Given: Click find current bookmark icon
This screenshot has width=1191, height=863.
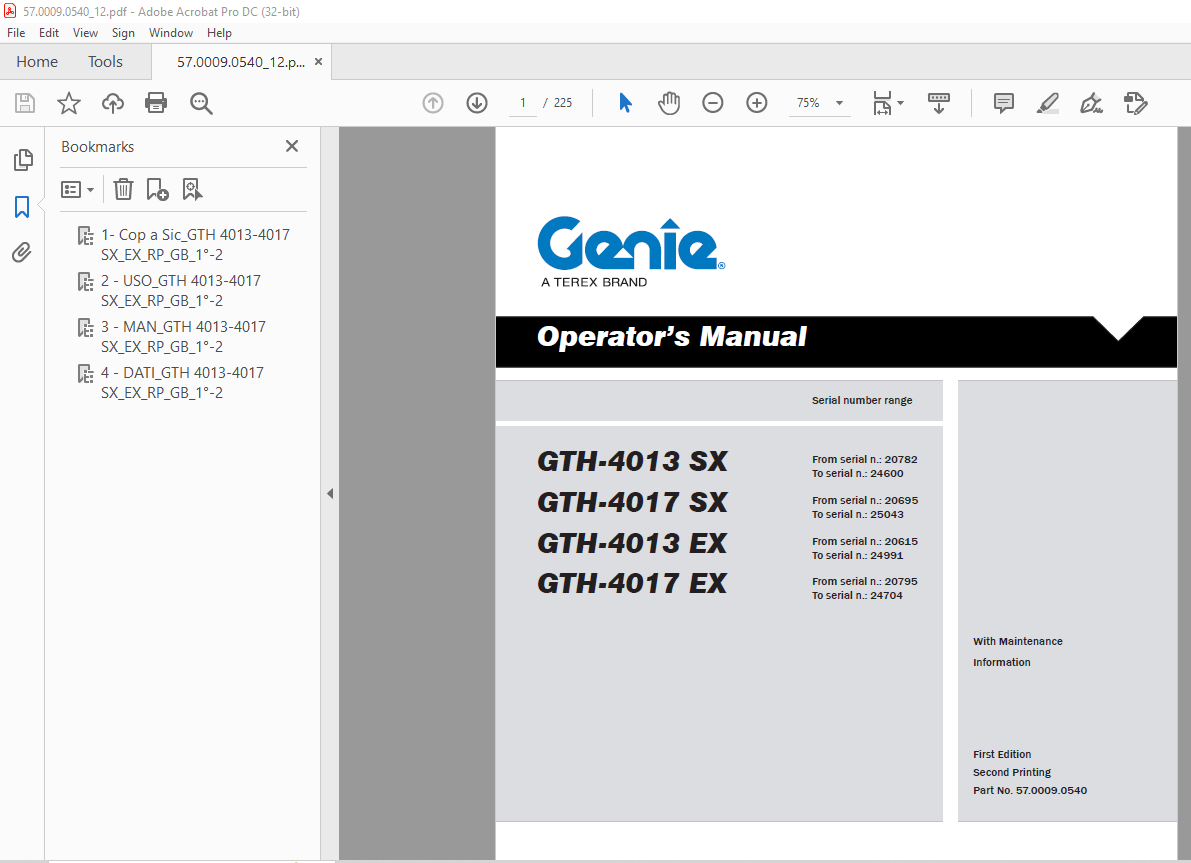Looking at the screenshot, I should 192,189.
